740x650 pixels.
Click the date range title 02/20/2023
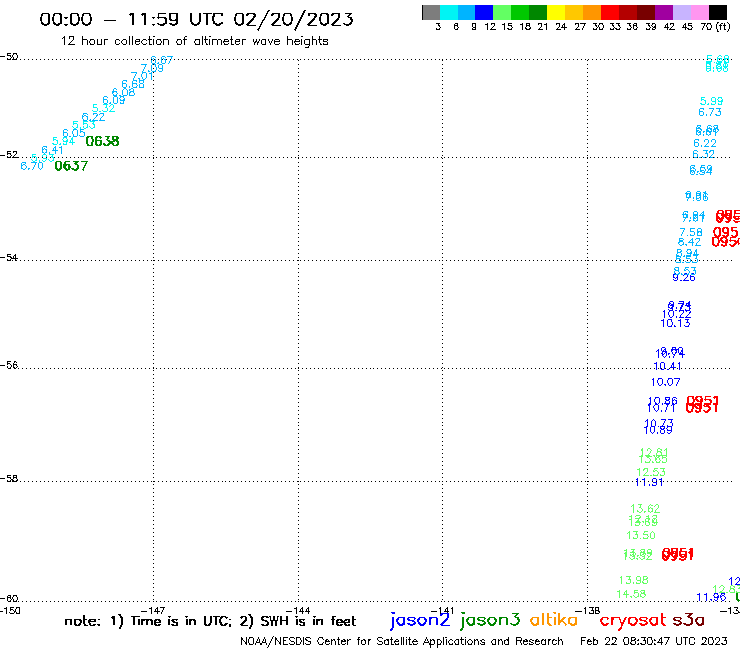tap(293, 19)
